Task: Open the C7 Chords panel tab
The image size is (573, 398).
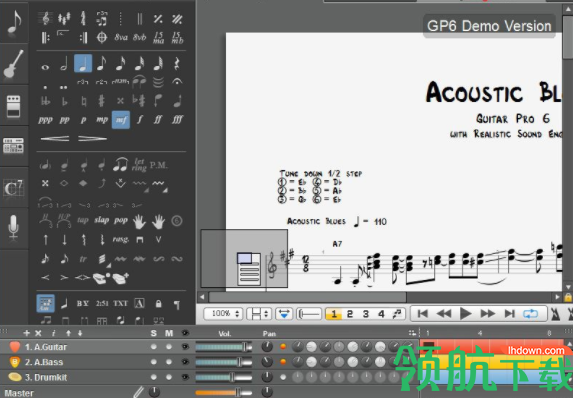Action: (x=14, y=188)
